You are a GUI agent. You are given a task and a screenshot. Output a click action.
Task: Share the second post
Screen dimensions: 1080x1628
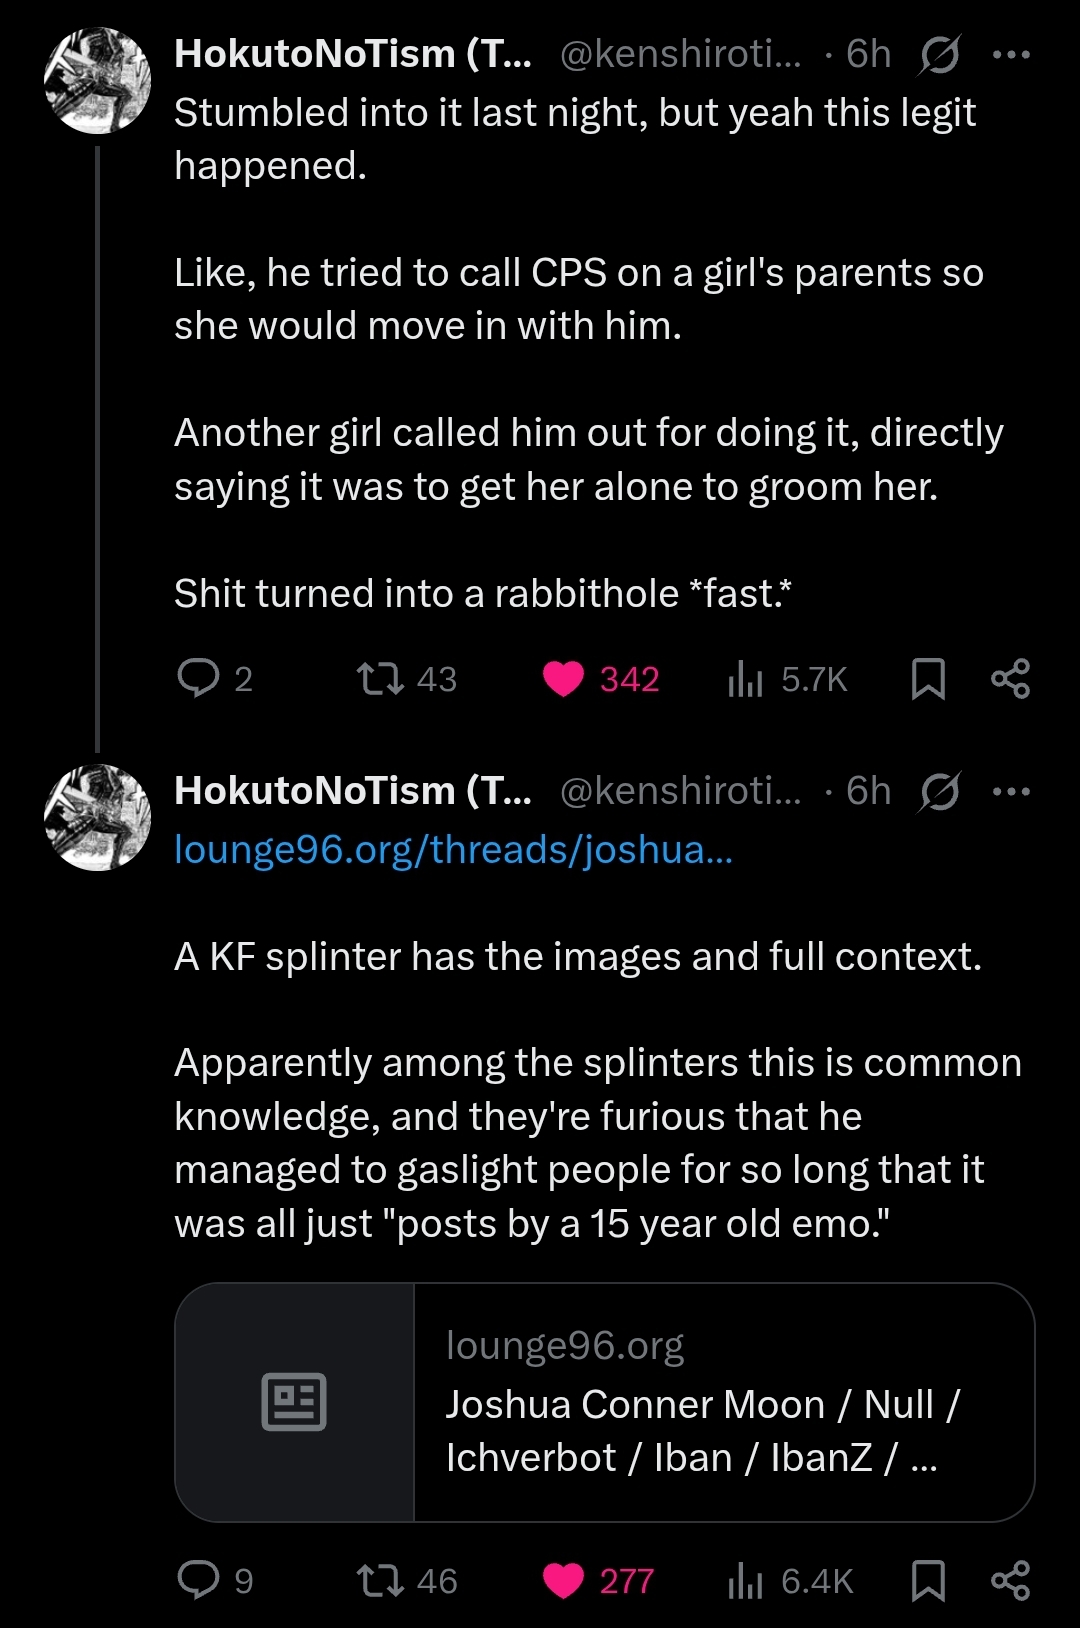point(1010,1580)
